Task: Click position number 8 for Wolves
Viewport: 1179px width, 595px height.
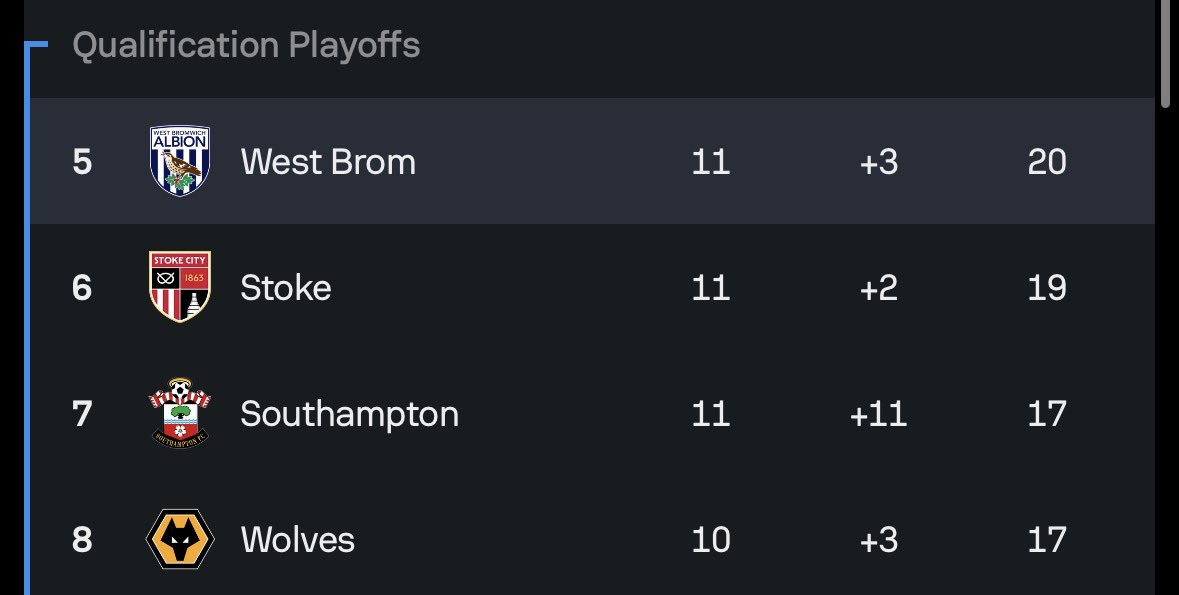Action: point(82,539)
